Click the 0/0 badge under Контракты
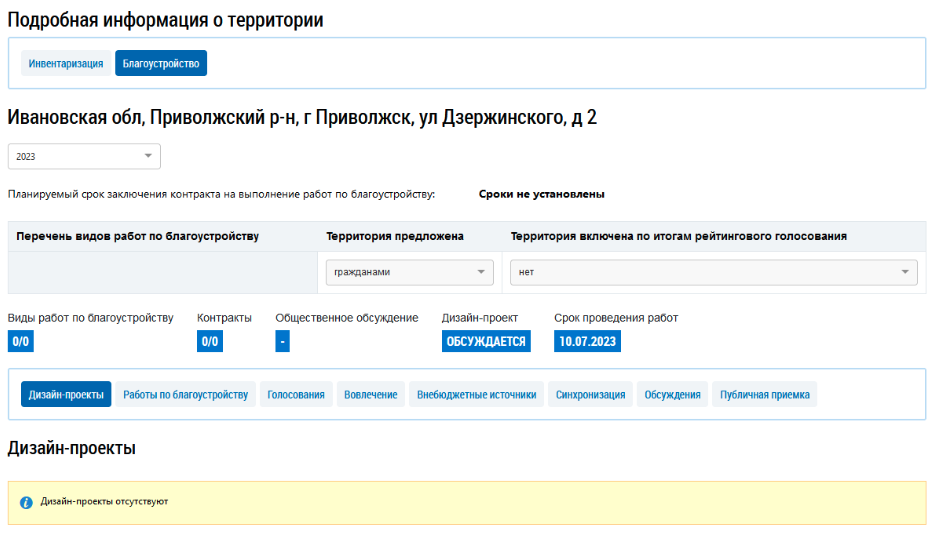 pos(210,342)
